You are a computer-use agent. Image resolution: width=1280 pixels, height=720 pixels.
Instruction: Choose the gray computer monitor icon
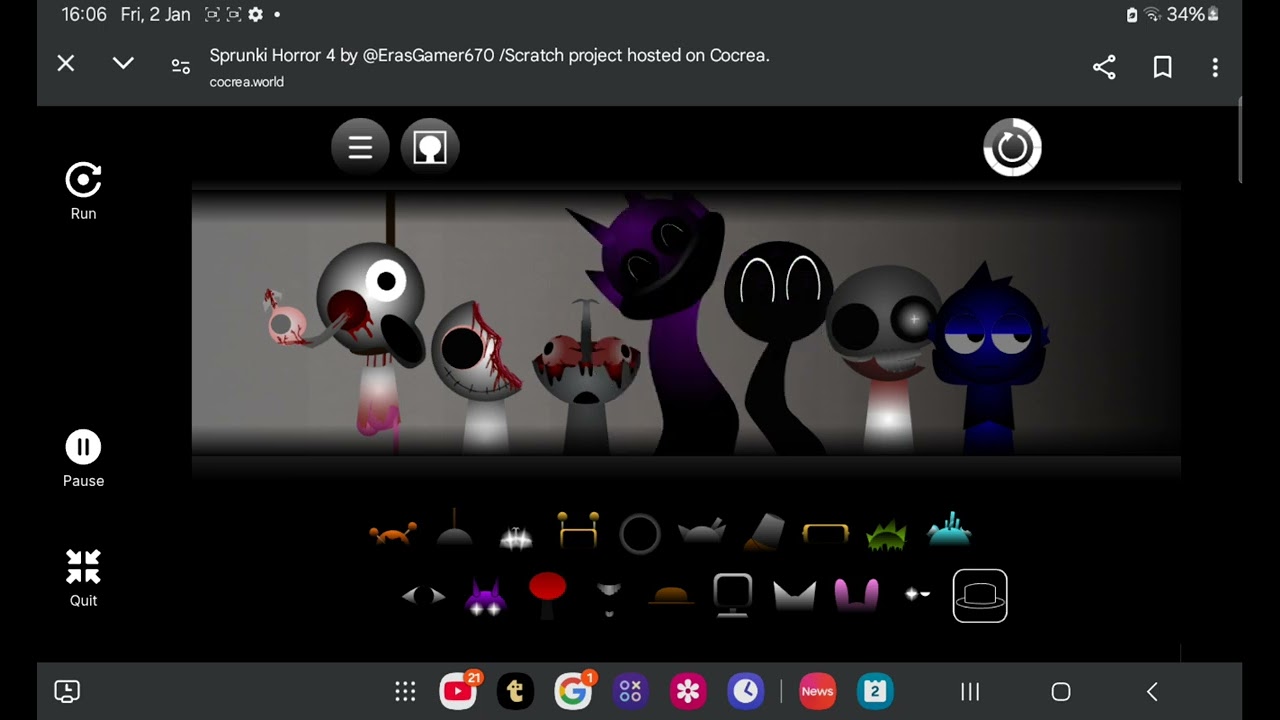(732, 595)
